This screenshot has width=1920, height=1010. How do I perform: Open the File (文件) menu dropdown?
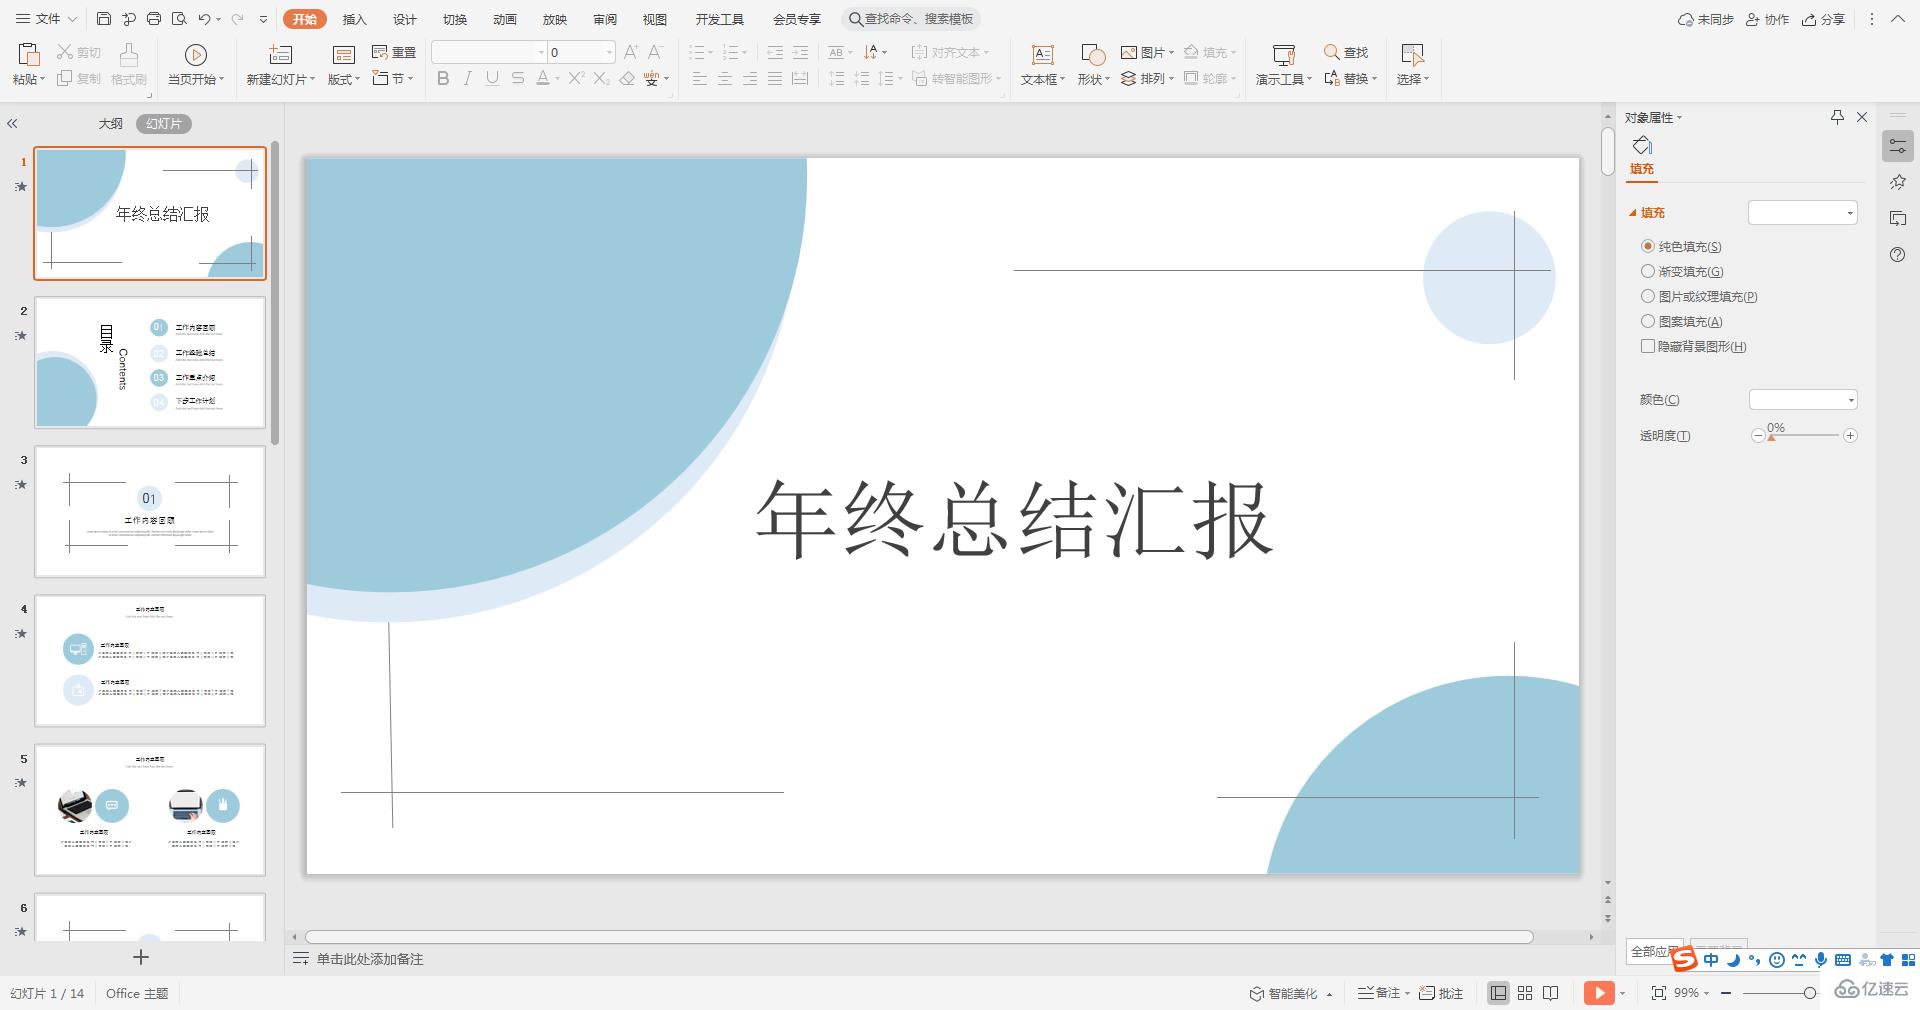coord(46,19)
